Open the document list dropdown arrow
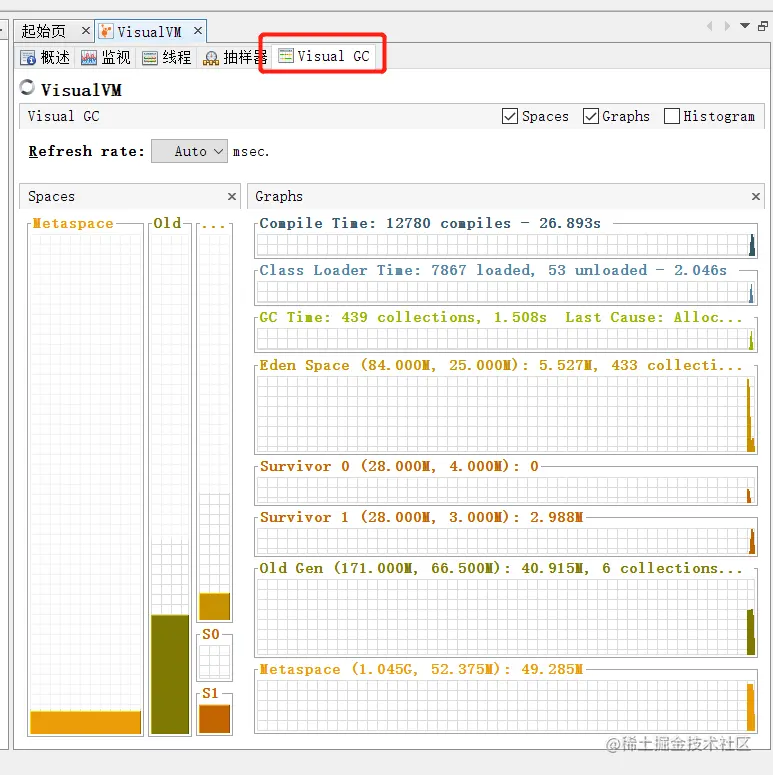Screen dimensions: 773x775 click(x=745, y=26)
